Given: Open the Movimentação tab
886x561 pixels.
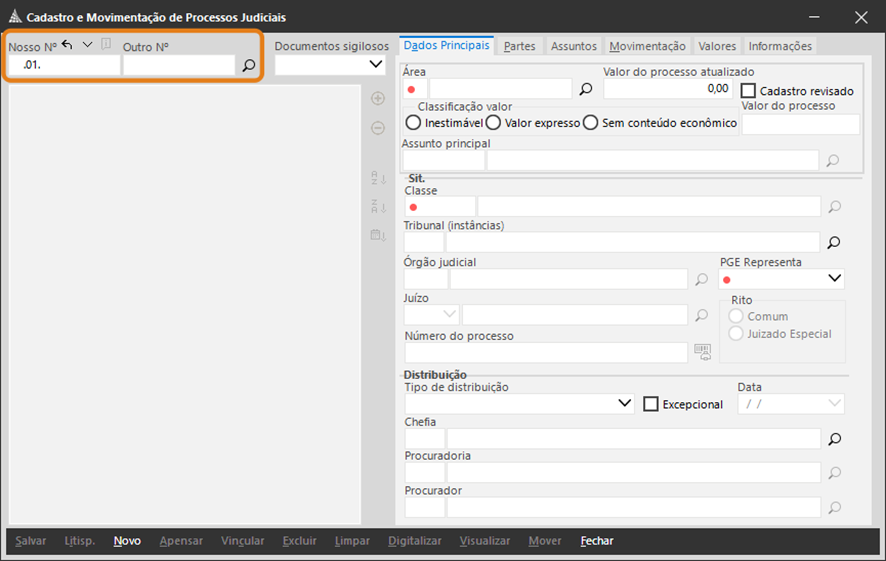Looking at the screenshot, I should 647,46.
